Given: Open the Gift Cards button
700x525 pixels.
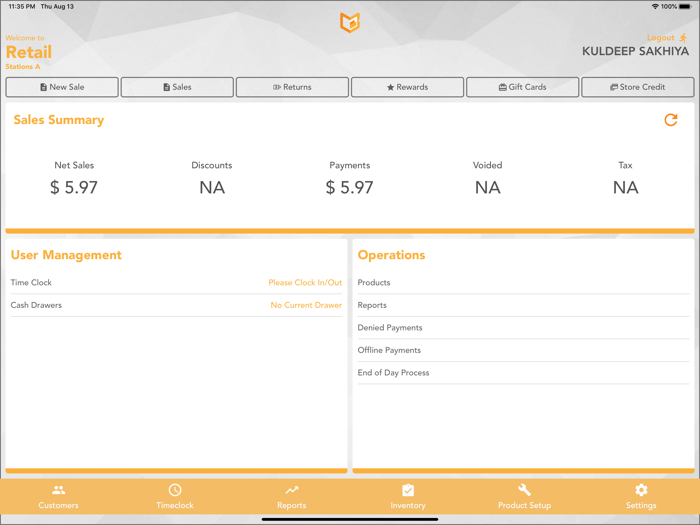Looking at the screenshot, I should [523, 87].
